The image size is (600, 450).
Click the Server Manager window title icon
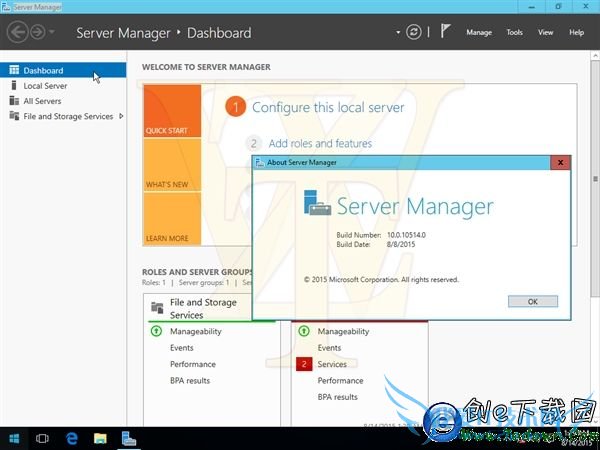[6, 7]
